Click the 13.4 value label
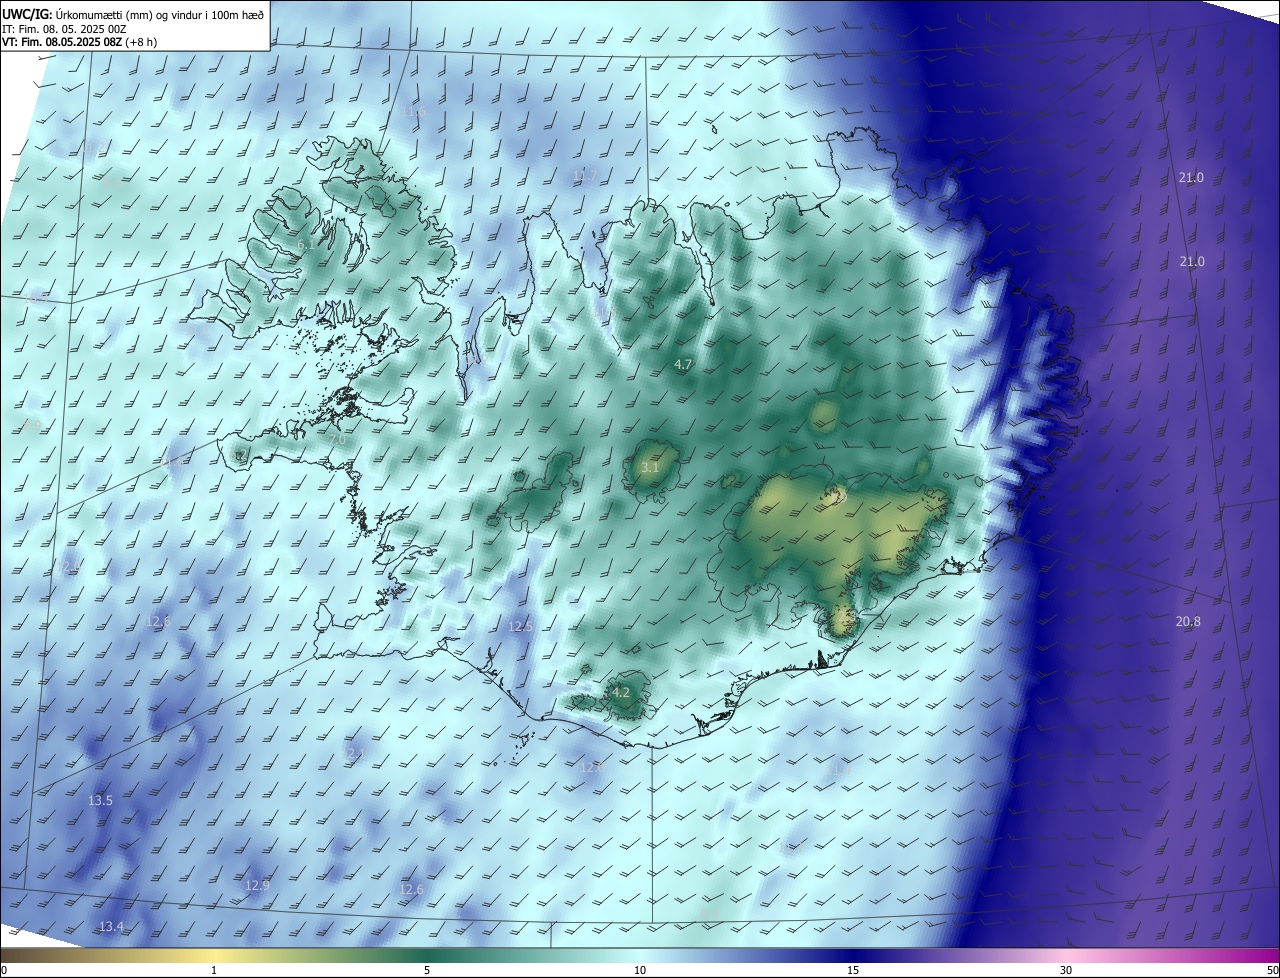1280x978 pixels. click(x=111, y=927)
